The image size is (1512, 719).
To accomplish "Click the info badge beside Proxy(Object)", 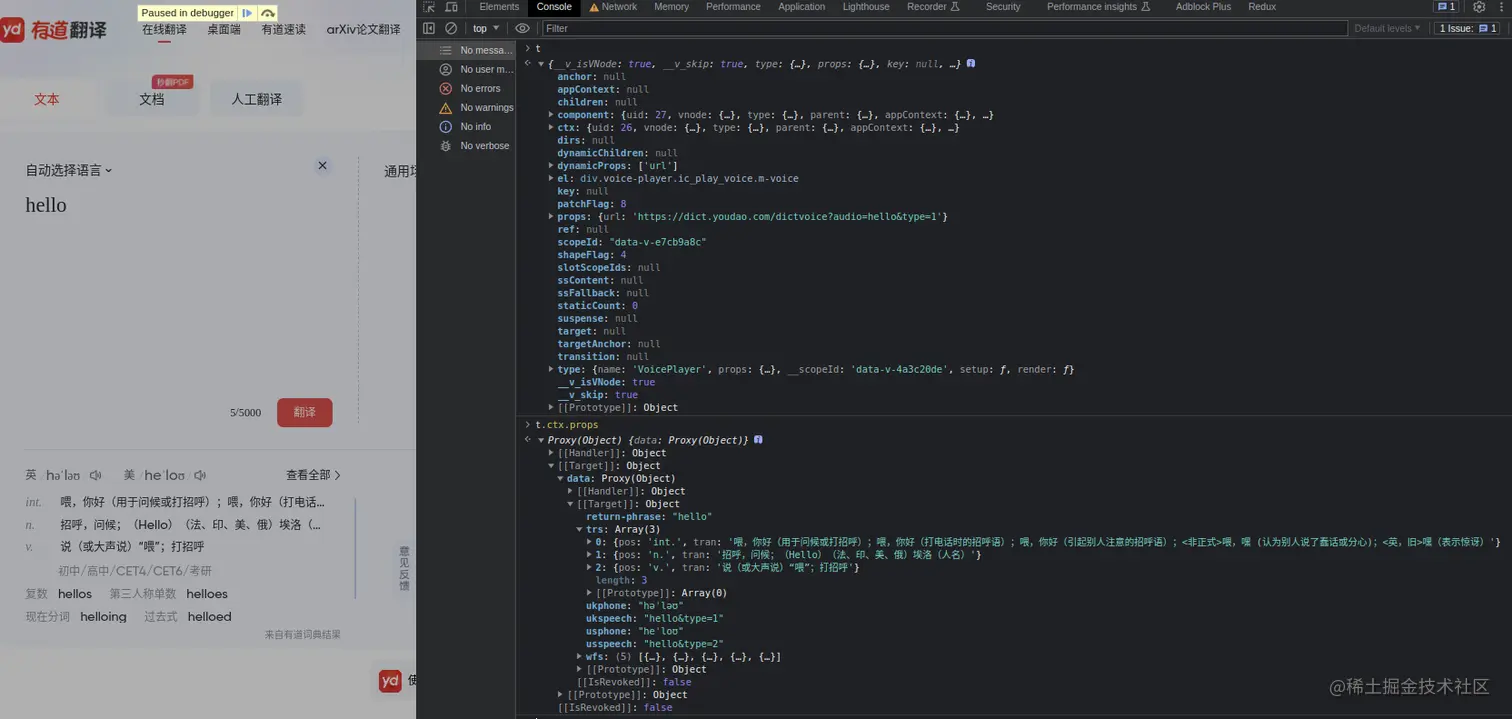I will tap(758, 440).
